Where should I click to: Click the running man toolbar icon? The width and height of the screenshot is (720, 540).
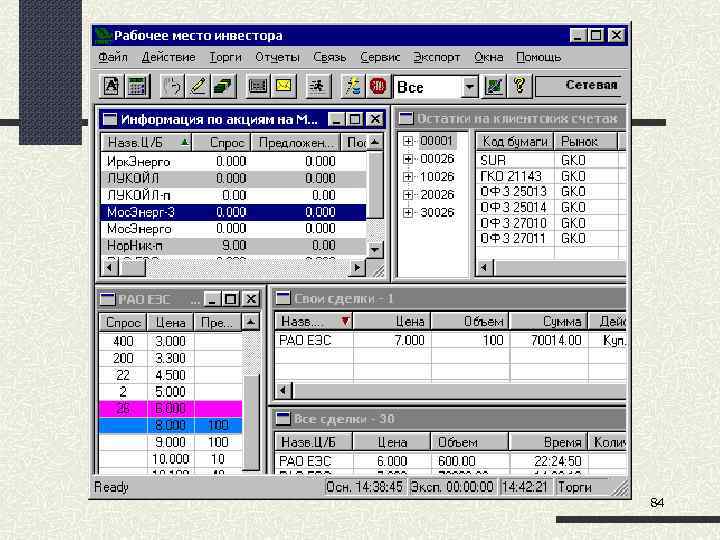[x=318, y=86]
